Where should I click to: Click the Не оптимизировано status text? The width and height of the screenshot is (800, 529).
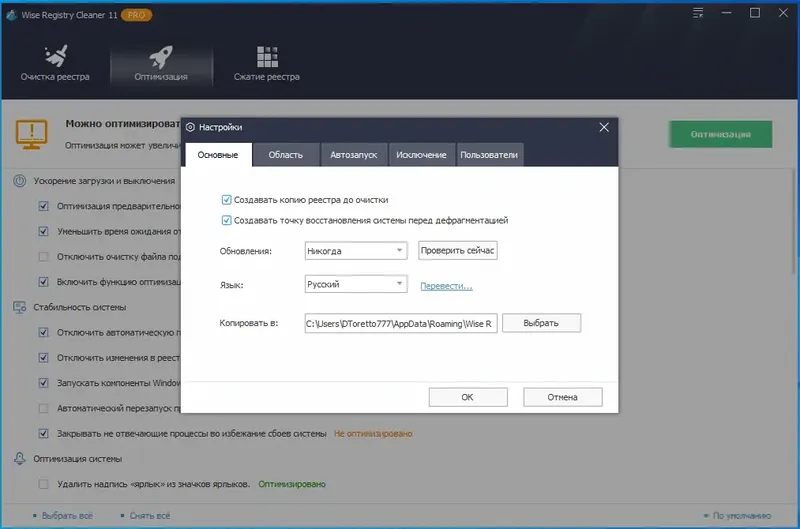point(373,434)
